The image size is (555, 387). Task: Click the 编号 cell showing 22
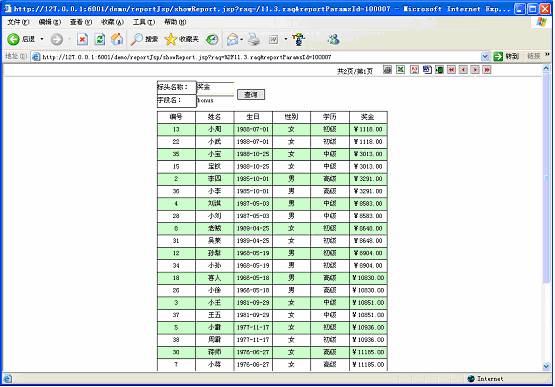point(176,142)
